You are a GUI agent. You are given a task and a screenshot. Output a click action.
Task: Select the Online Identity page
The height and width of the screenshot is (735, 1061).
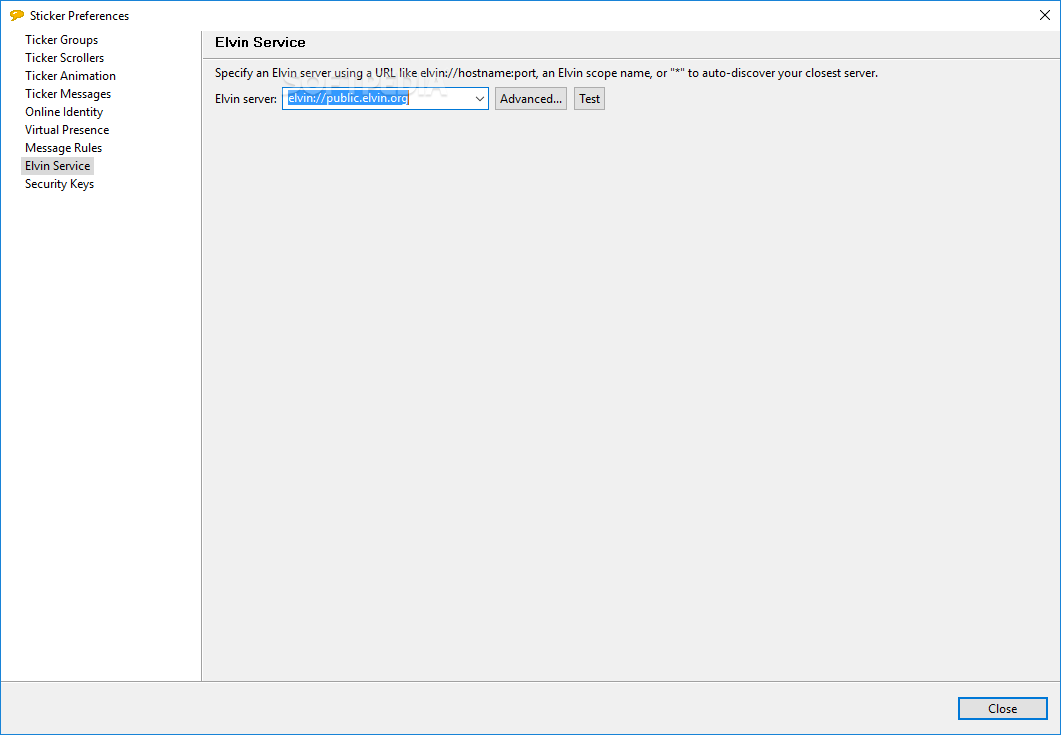[x=64, y=112]
